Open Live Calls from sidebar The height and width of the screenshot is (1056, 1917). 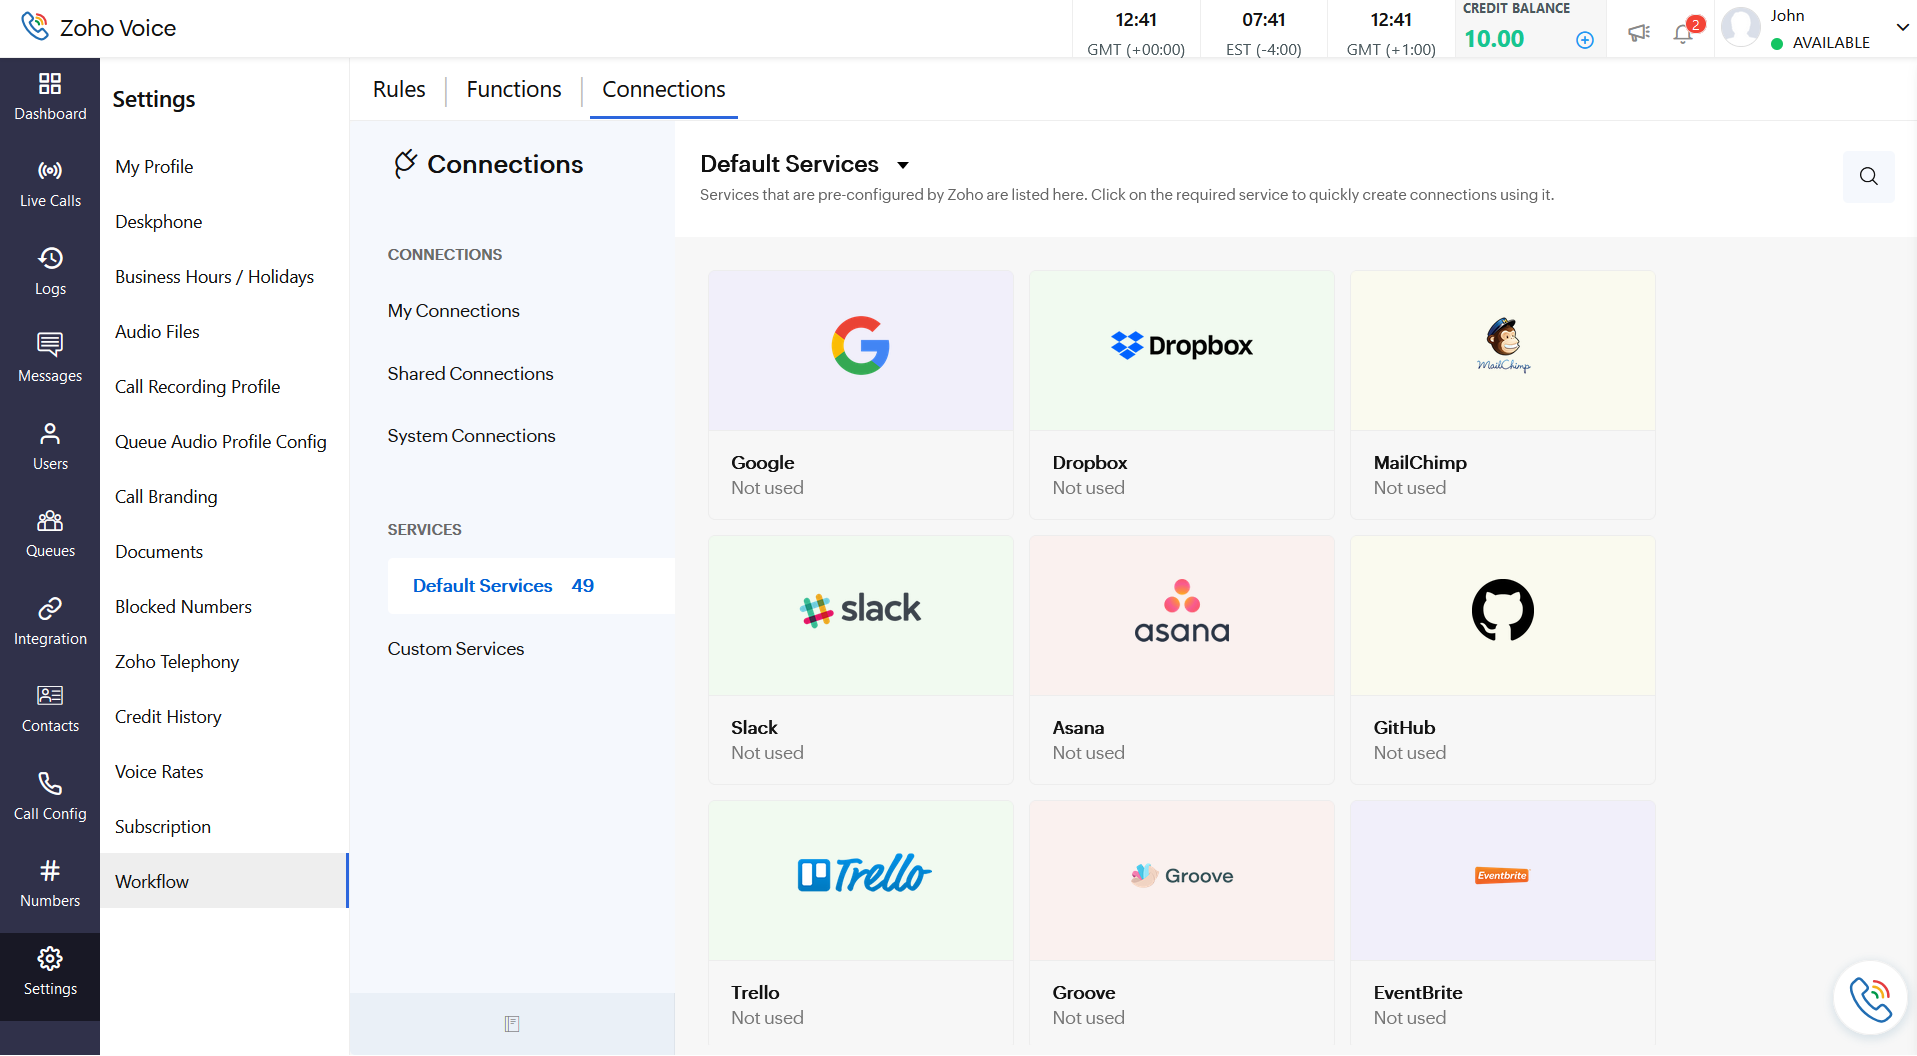50,184
